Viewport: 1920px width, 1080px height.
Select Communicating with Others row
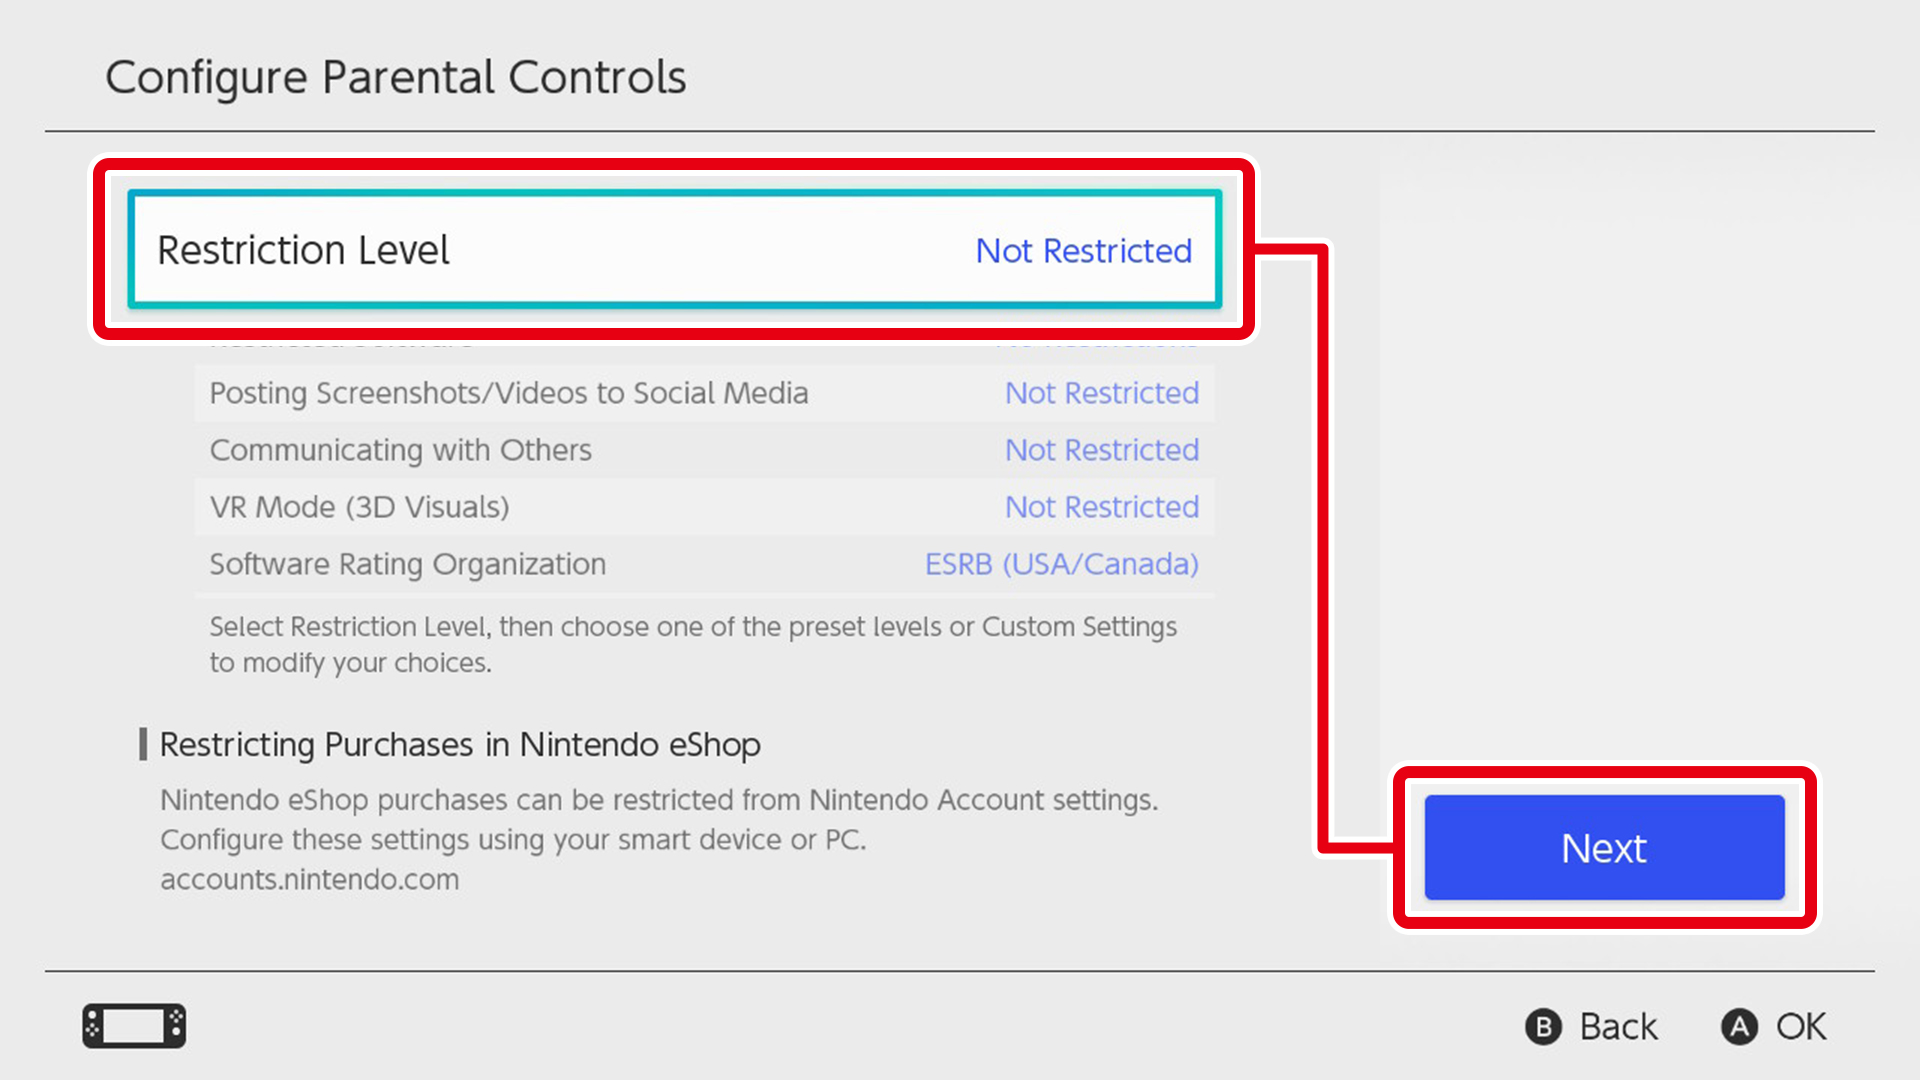pyautogui.click(x=704, y=450)
